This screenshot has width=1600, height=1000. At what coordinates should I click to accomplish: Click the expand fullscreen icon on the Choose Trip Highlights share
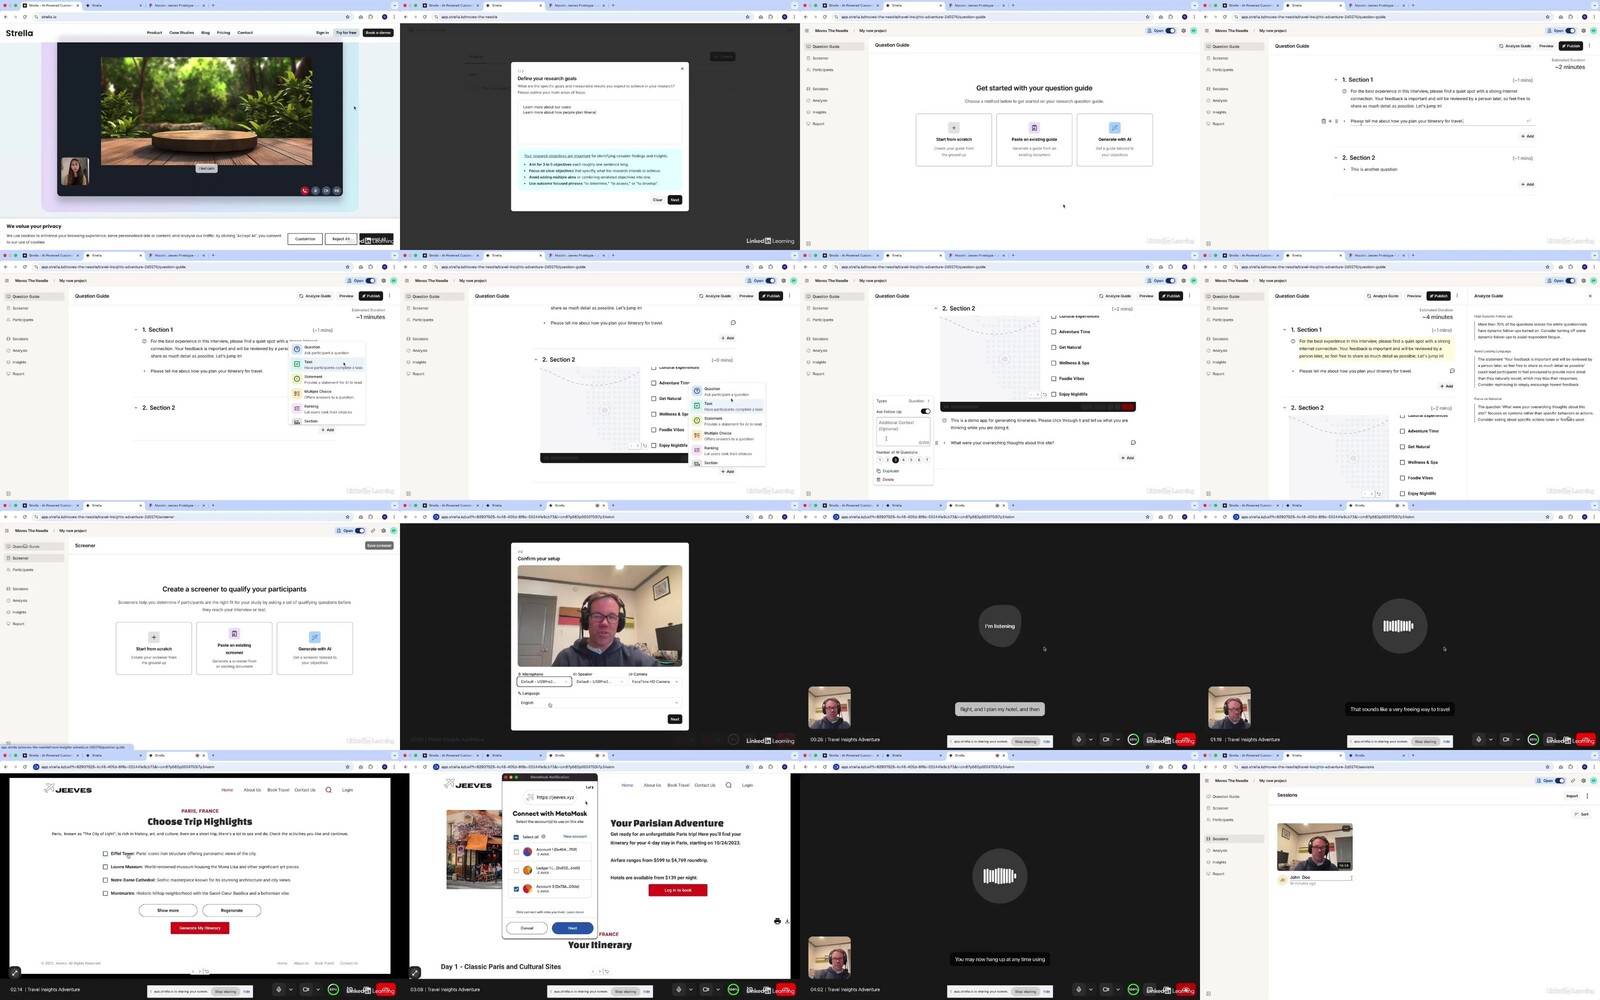pyautogui.click(x=15, y=972)
